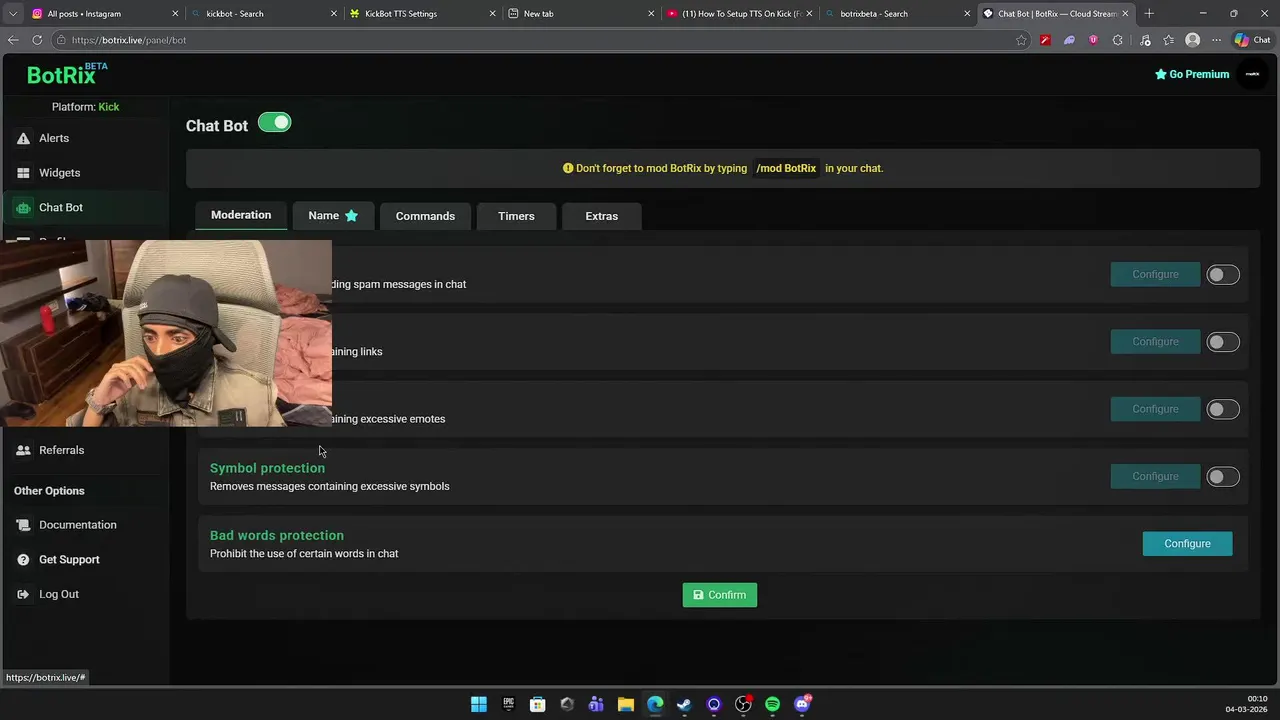The height and width of the screenshot is (720, 1280).
Task: Open Epic Games Launcher from taskbar
Action: pyautogui.click(x=508, y=704)
